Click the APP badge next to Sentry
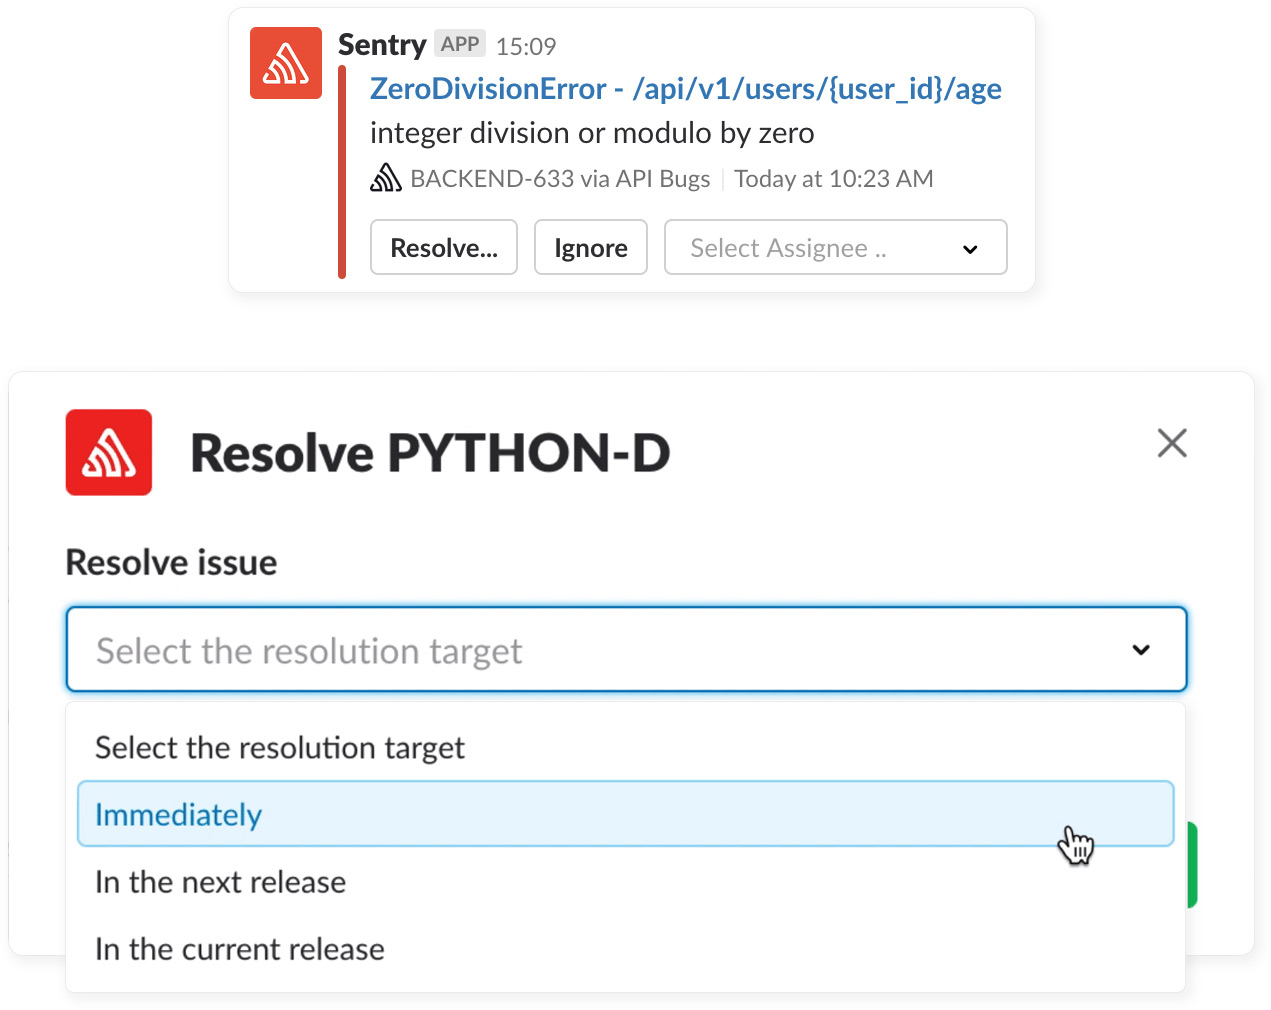This screenshot has height=1010, width=1271. point(460,44)
